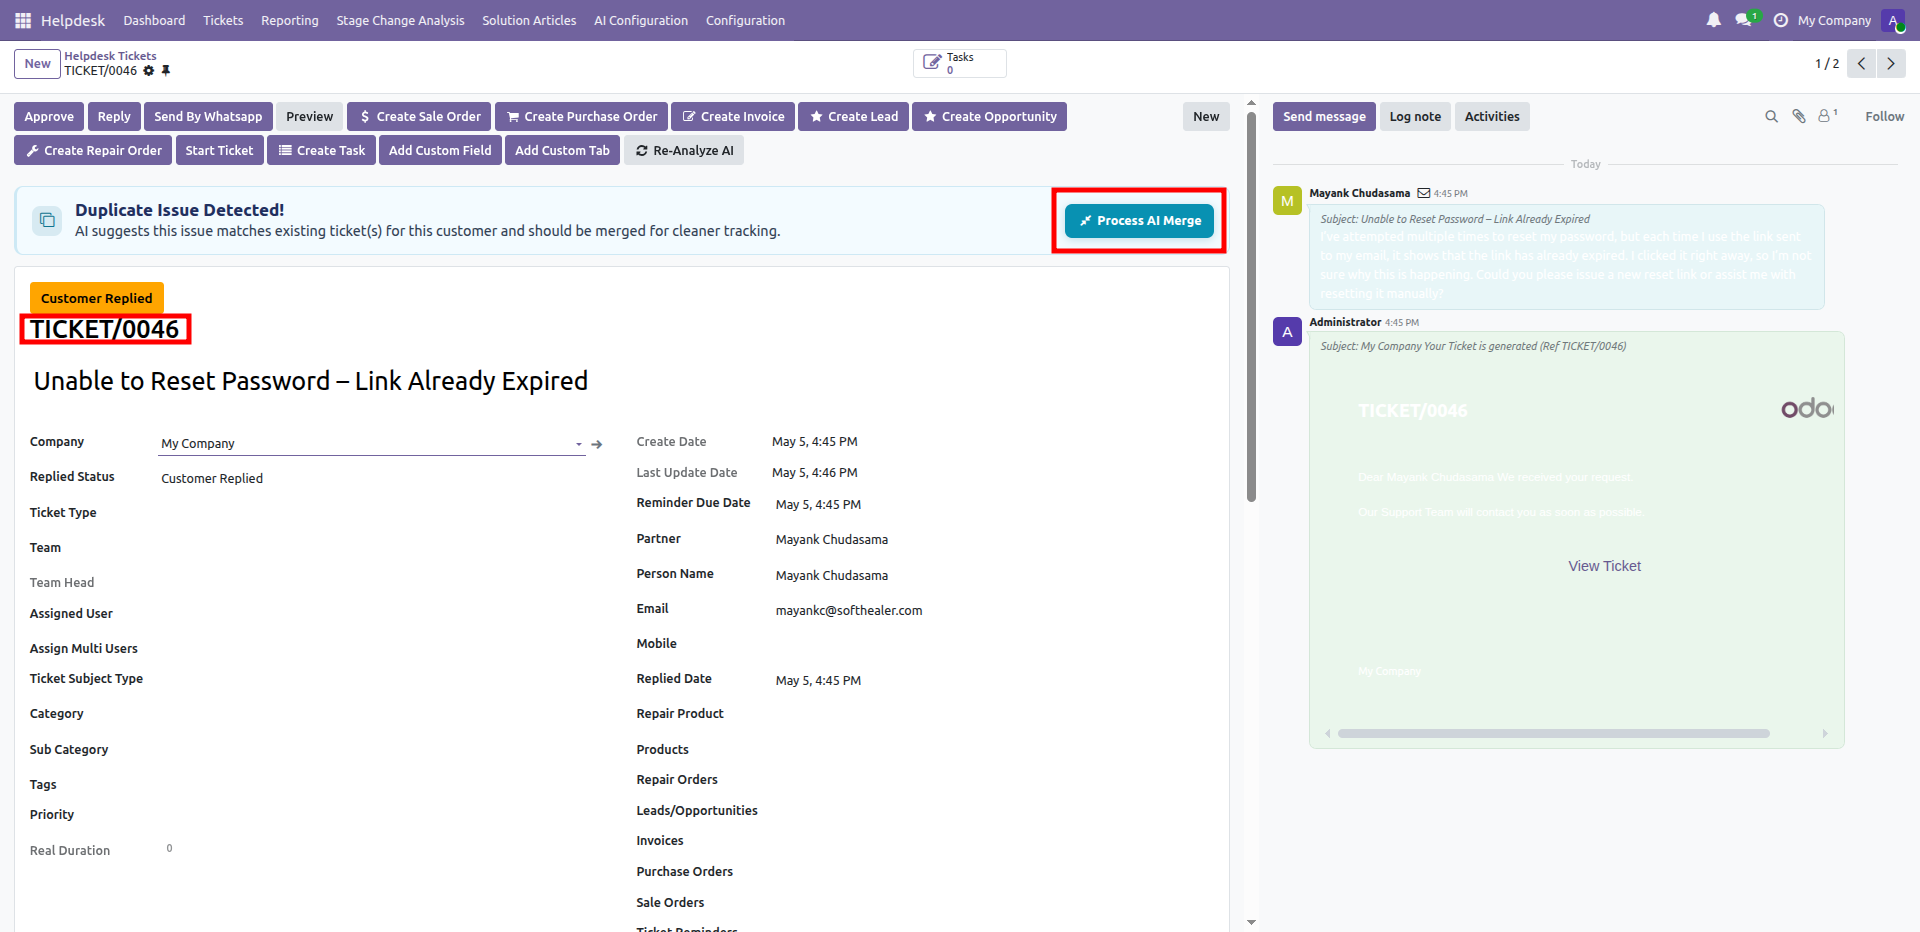This screenshot has height=932, width=1920.
Task: Click Start Ticket button
Action: point(219,151)
